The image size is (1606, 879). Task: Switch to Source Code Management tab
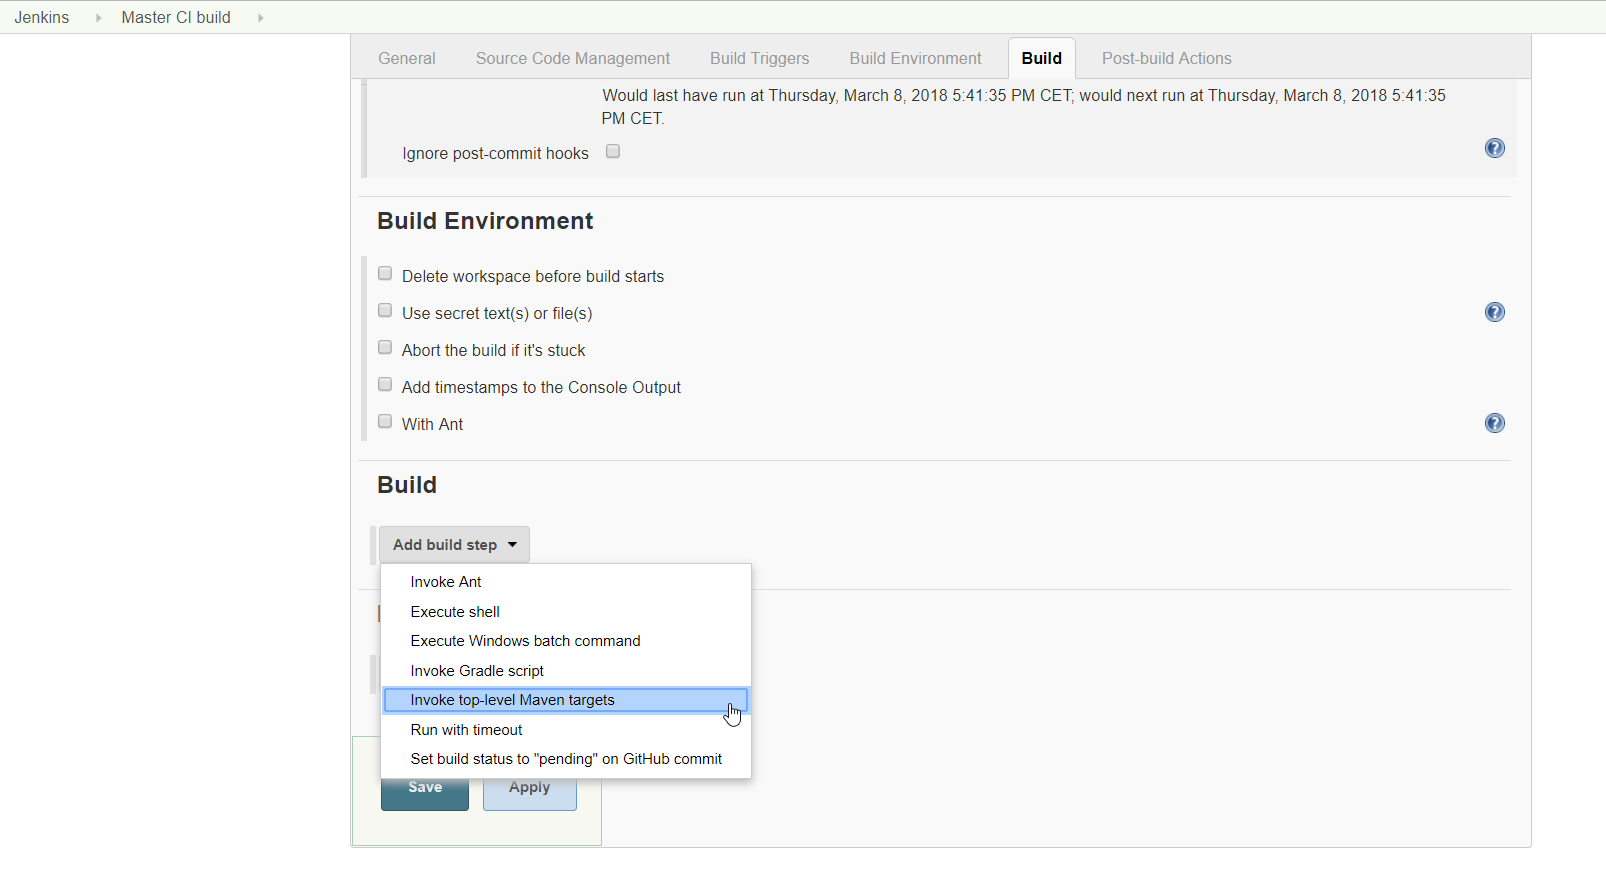pyautogui.click(x=572, y=59)
